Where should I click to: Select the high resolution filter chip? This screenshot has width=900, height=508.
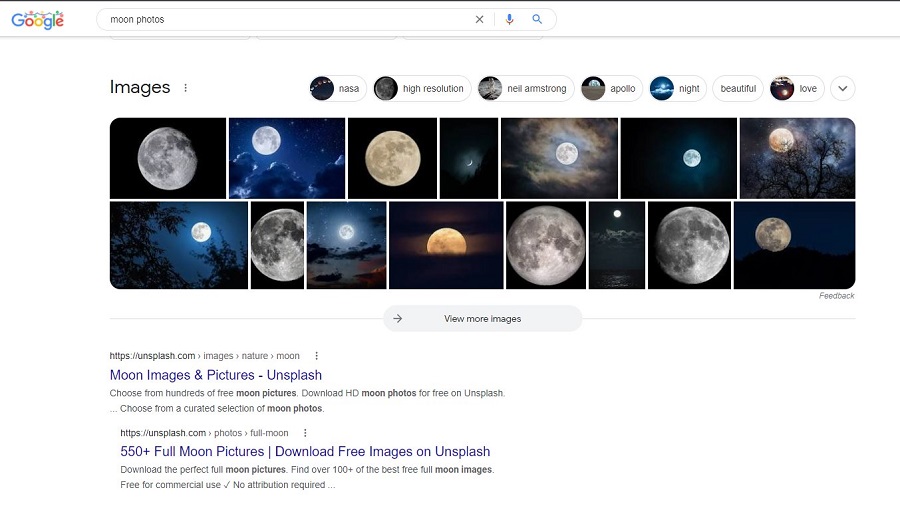click(x=421, y=88)
